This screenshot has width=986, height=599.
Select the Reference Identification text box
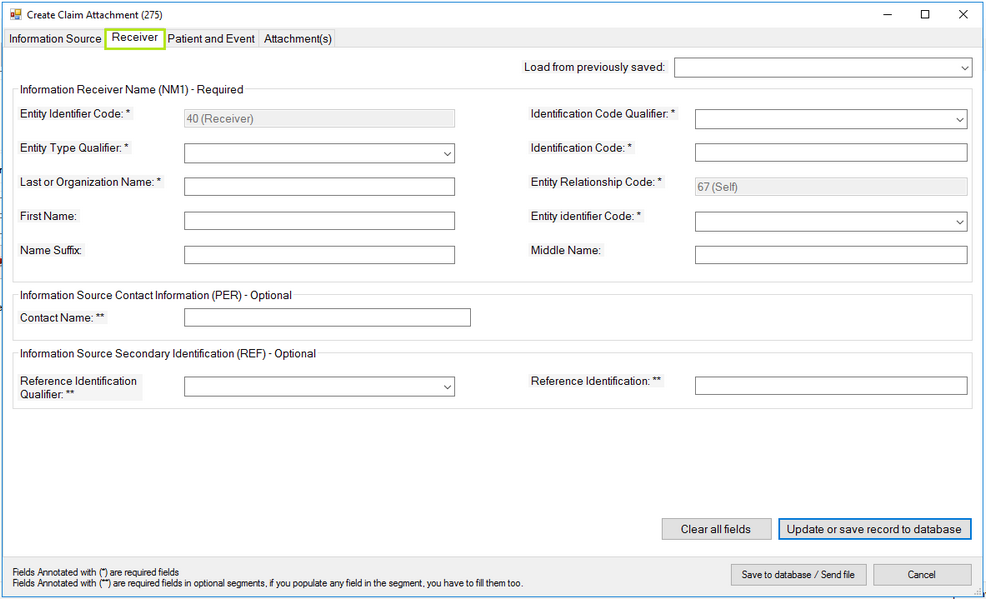(x=830, y=385)
